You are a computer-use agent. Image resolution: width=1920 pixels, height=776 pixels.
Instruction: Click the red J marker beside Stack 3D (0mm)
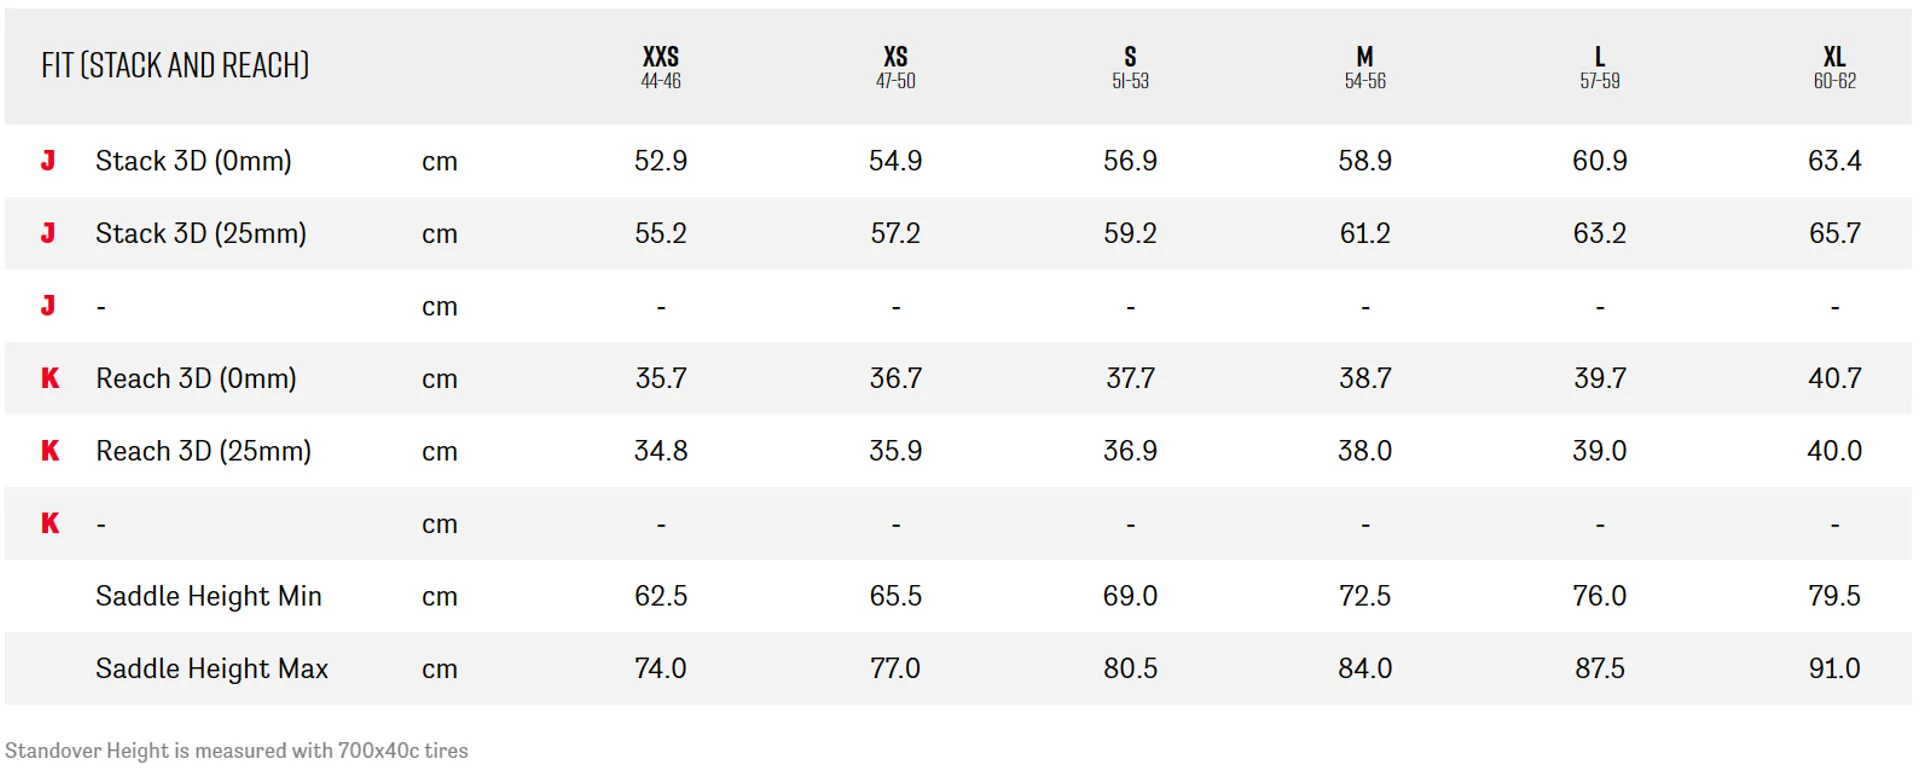(x=48, y=160)
